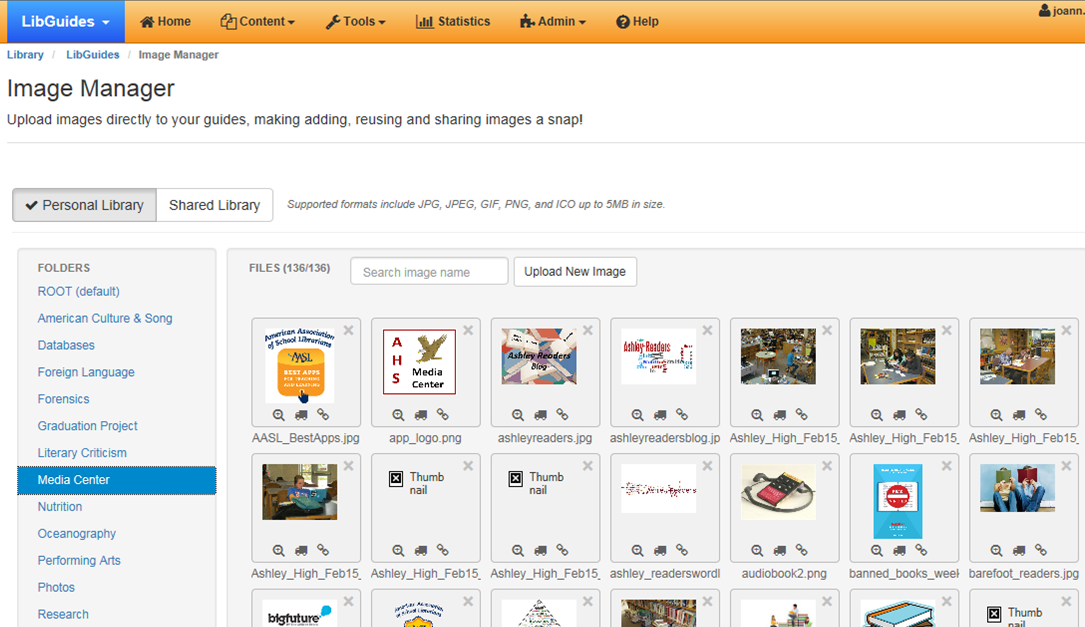This screenshot has height=627, width=1085.
Task: Click magnifier icon for ashley_readerswordl image
Action: point(637,551)
